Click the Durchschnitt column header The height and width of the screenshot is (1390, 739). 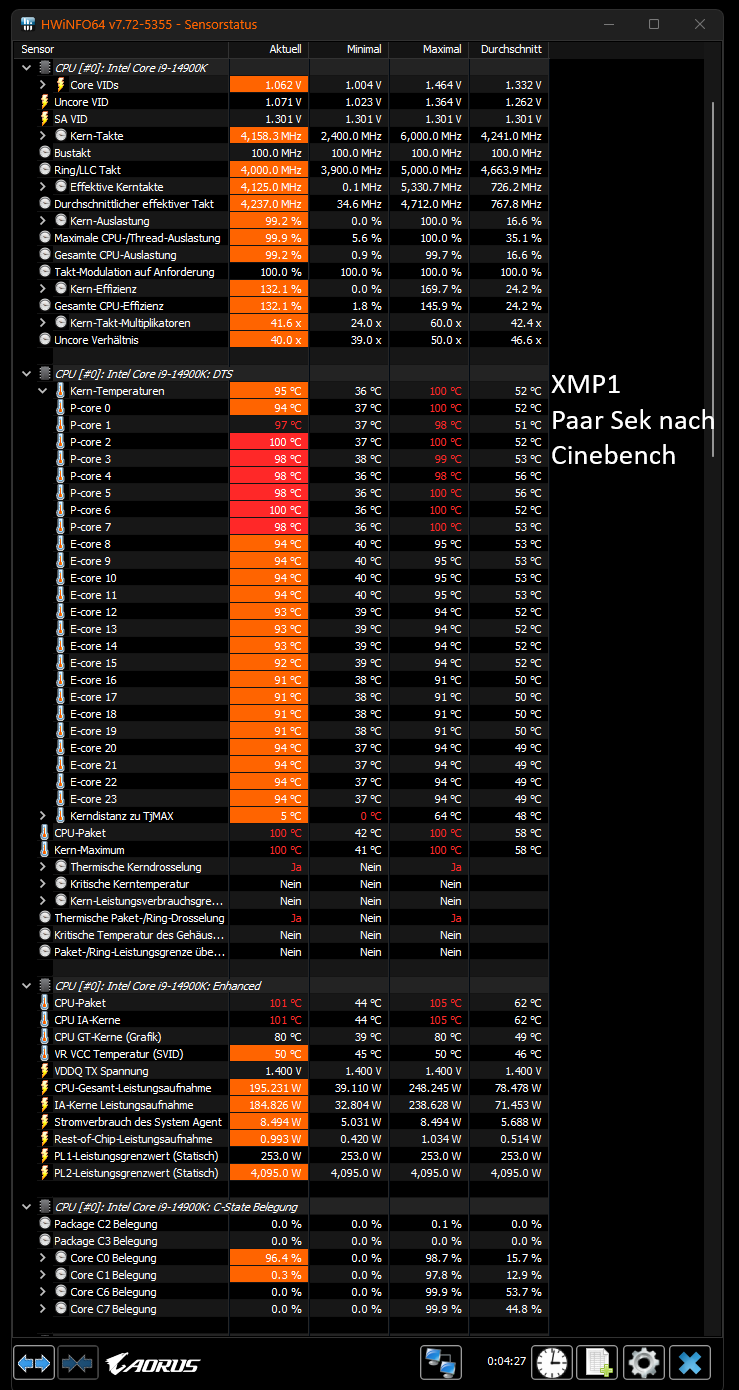[x=509, y=49]
